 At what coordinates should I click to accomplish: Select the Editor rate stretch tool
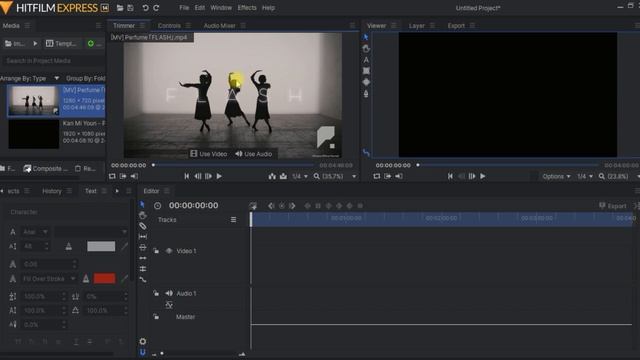click(x=142, y=280)
